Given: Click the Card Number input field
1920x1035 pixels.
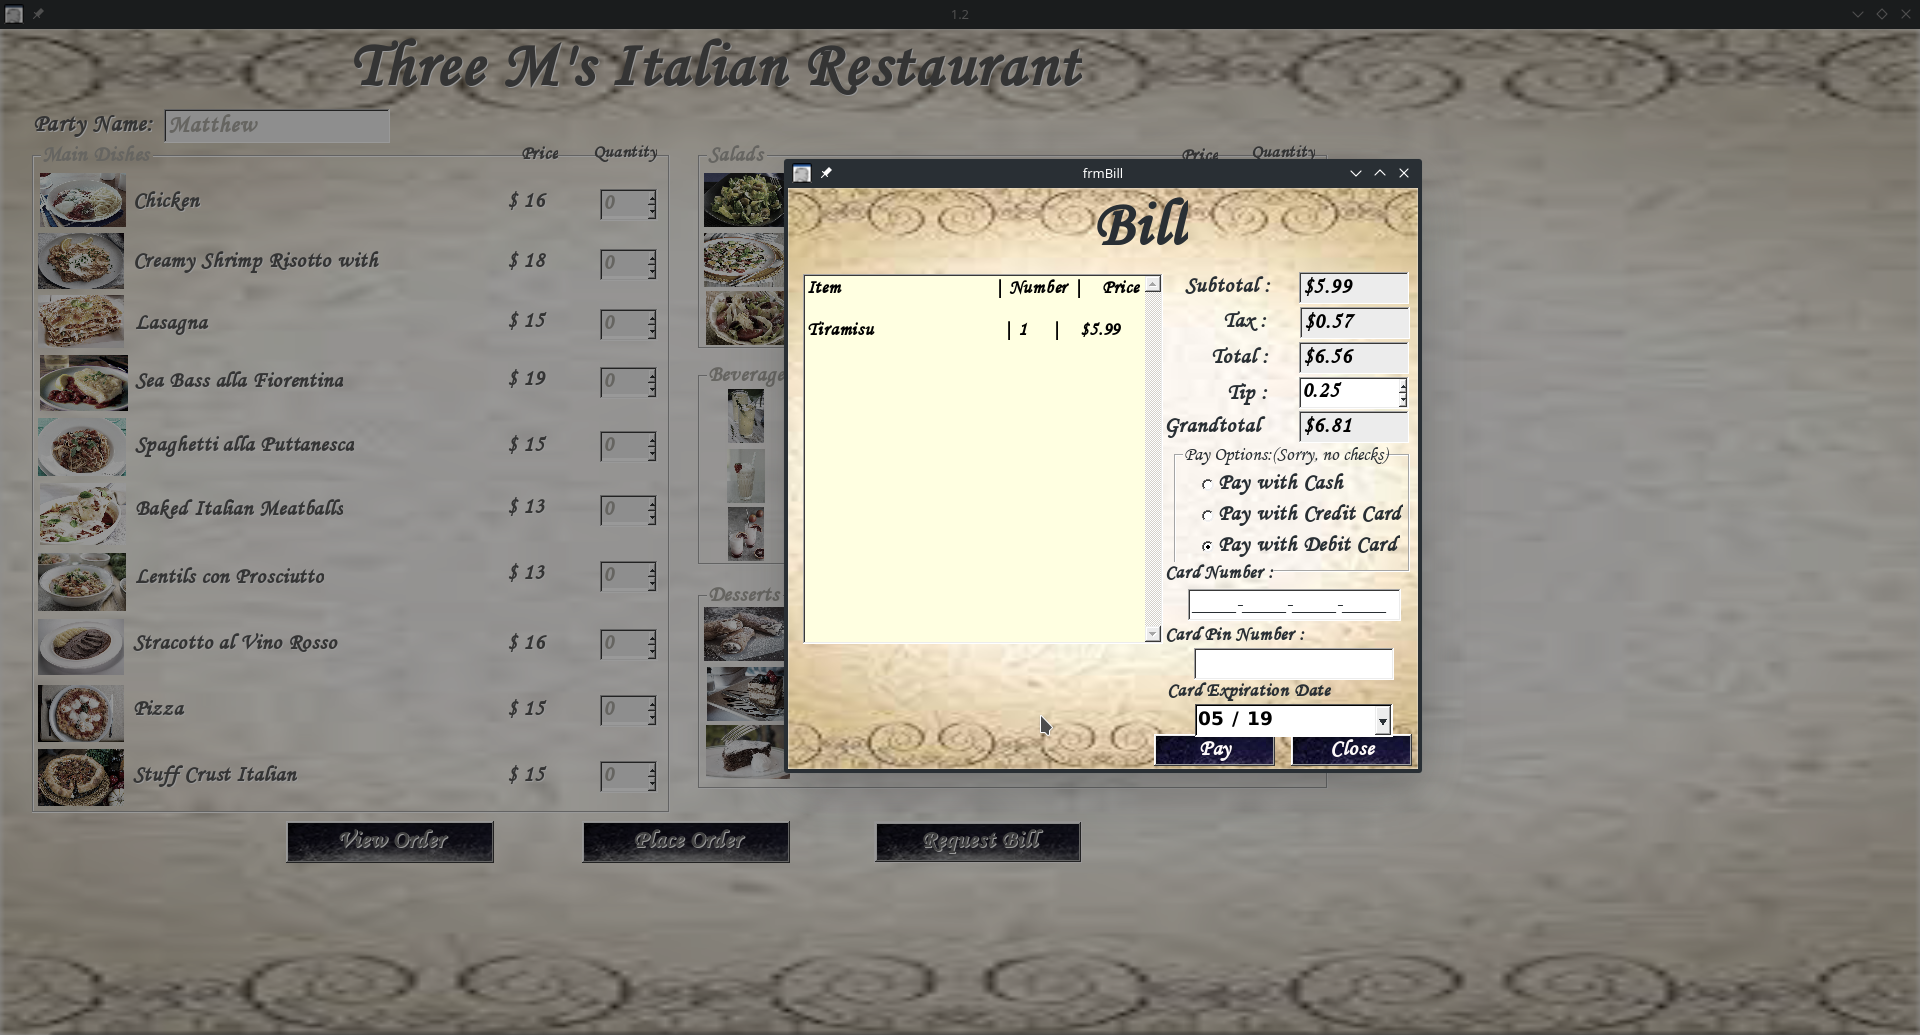Looking at the screenshot, I should (1294, 605).
